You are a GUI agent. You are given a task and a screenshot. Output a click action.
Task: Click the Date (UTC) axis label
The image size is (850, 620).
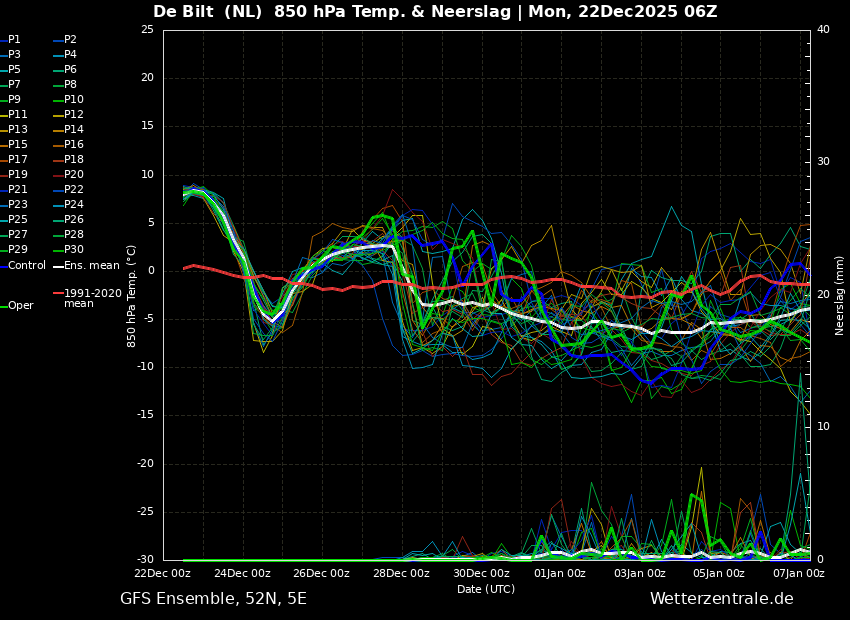coord(486,589)
